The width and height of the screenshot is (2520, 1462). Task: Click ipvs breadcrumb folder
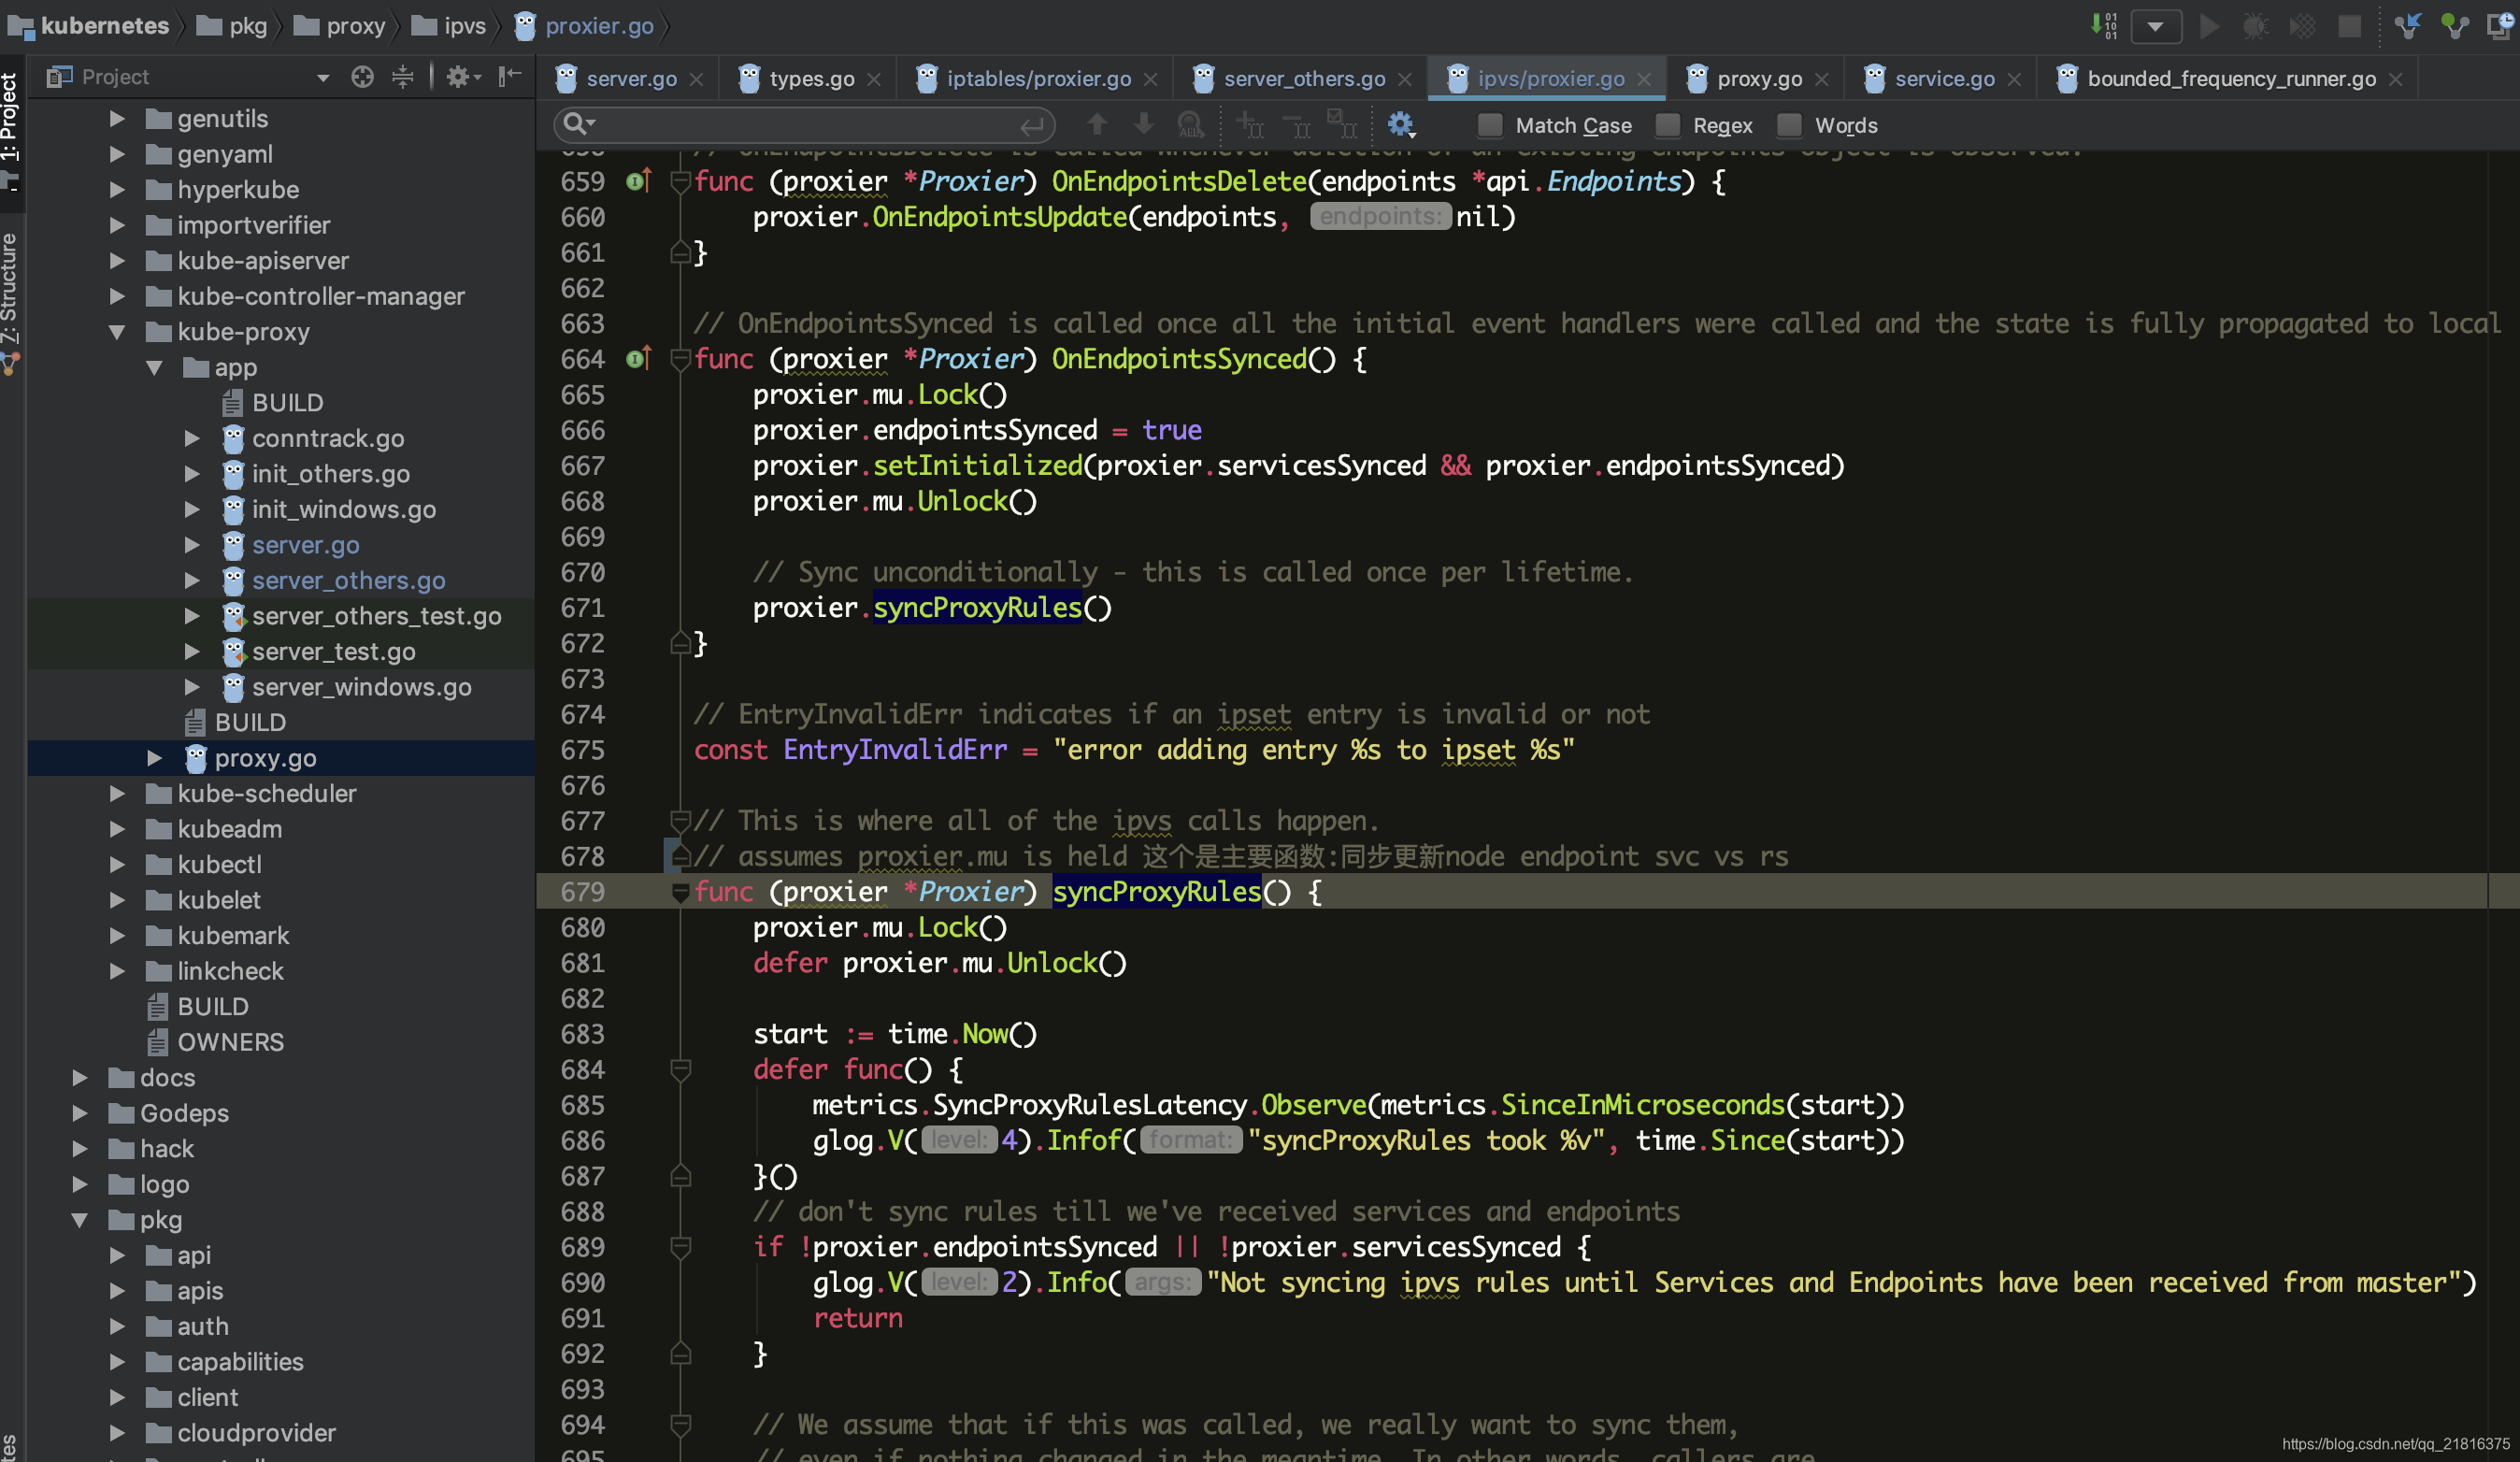point(449,25)
